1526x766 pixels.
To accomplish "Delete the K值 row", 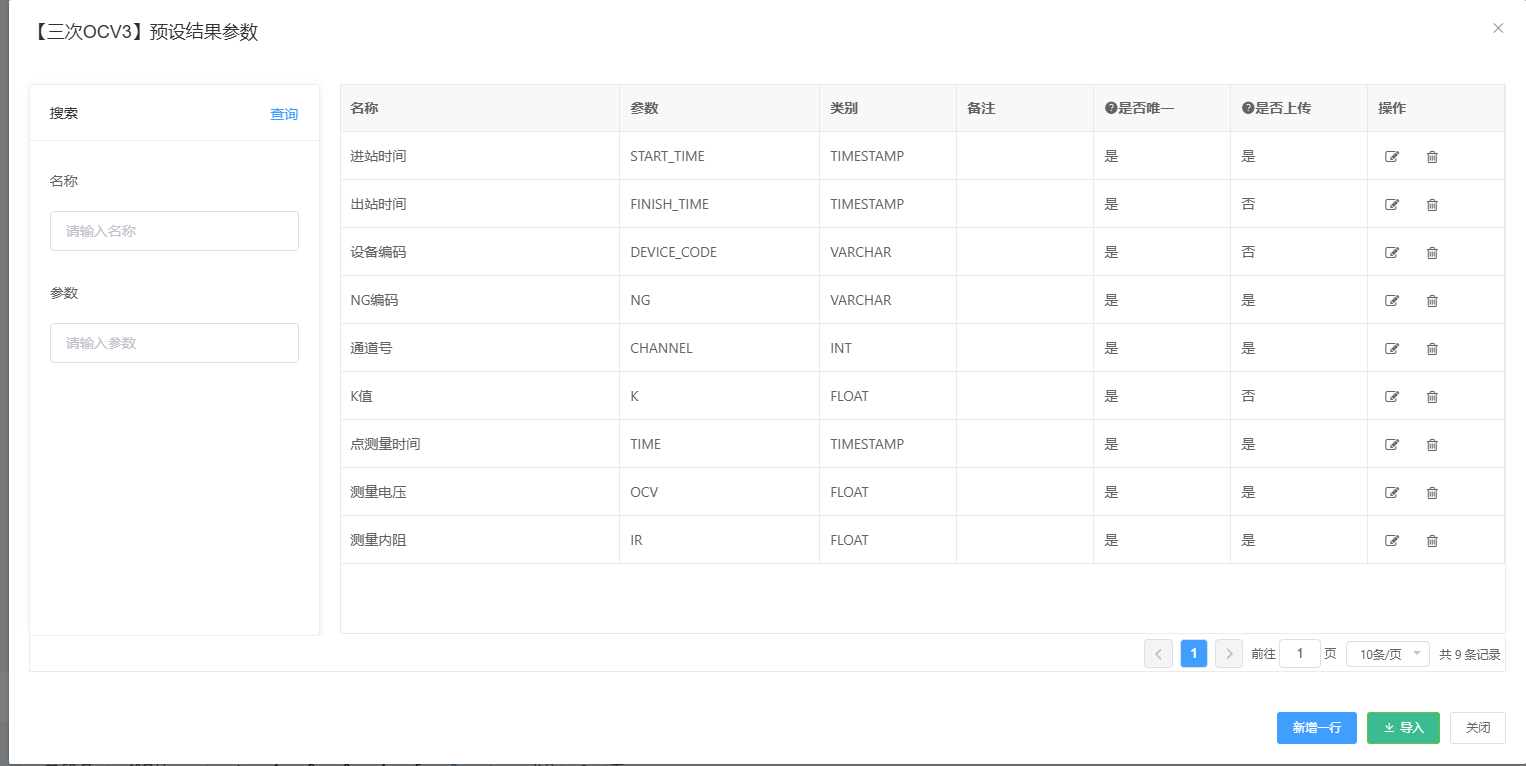I will (1432, 397).
